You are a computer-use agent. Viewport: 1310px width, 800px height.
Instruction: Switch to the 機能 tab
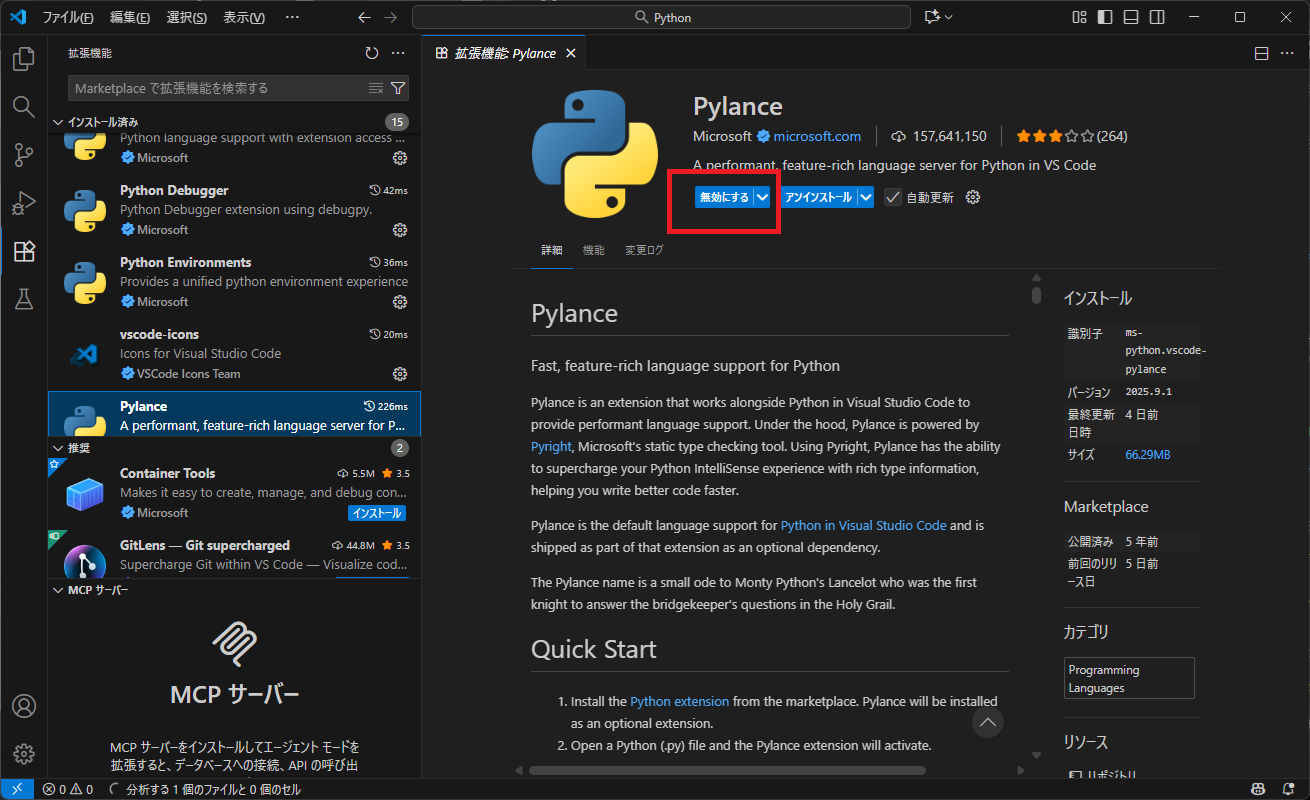click(x=593, y=249)
